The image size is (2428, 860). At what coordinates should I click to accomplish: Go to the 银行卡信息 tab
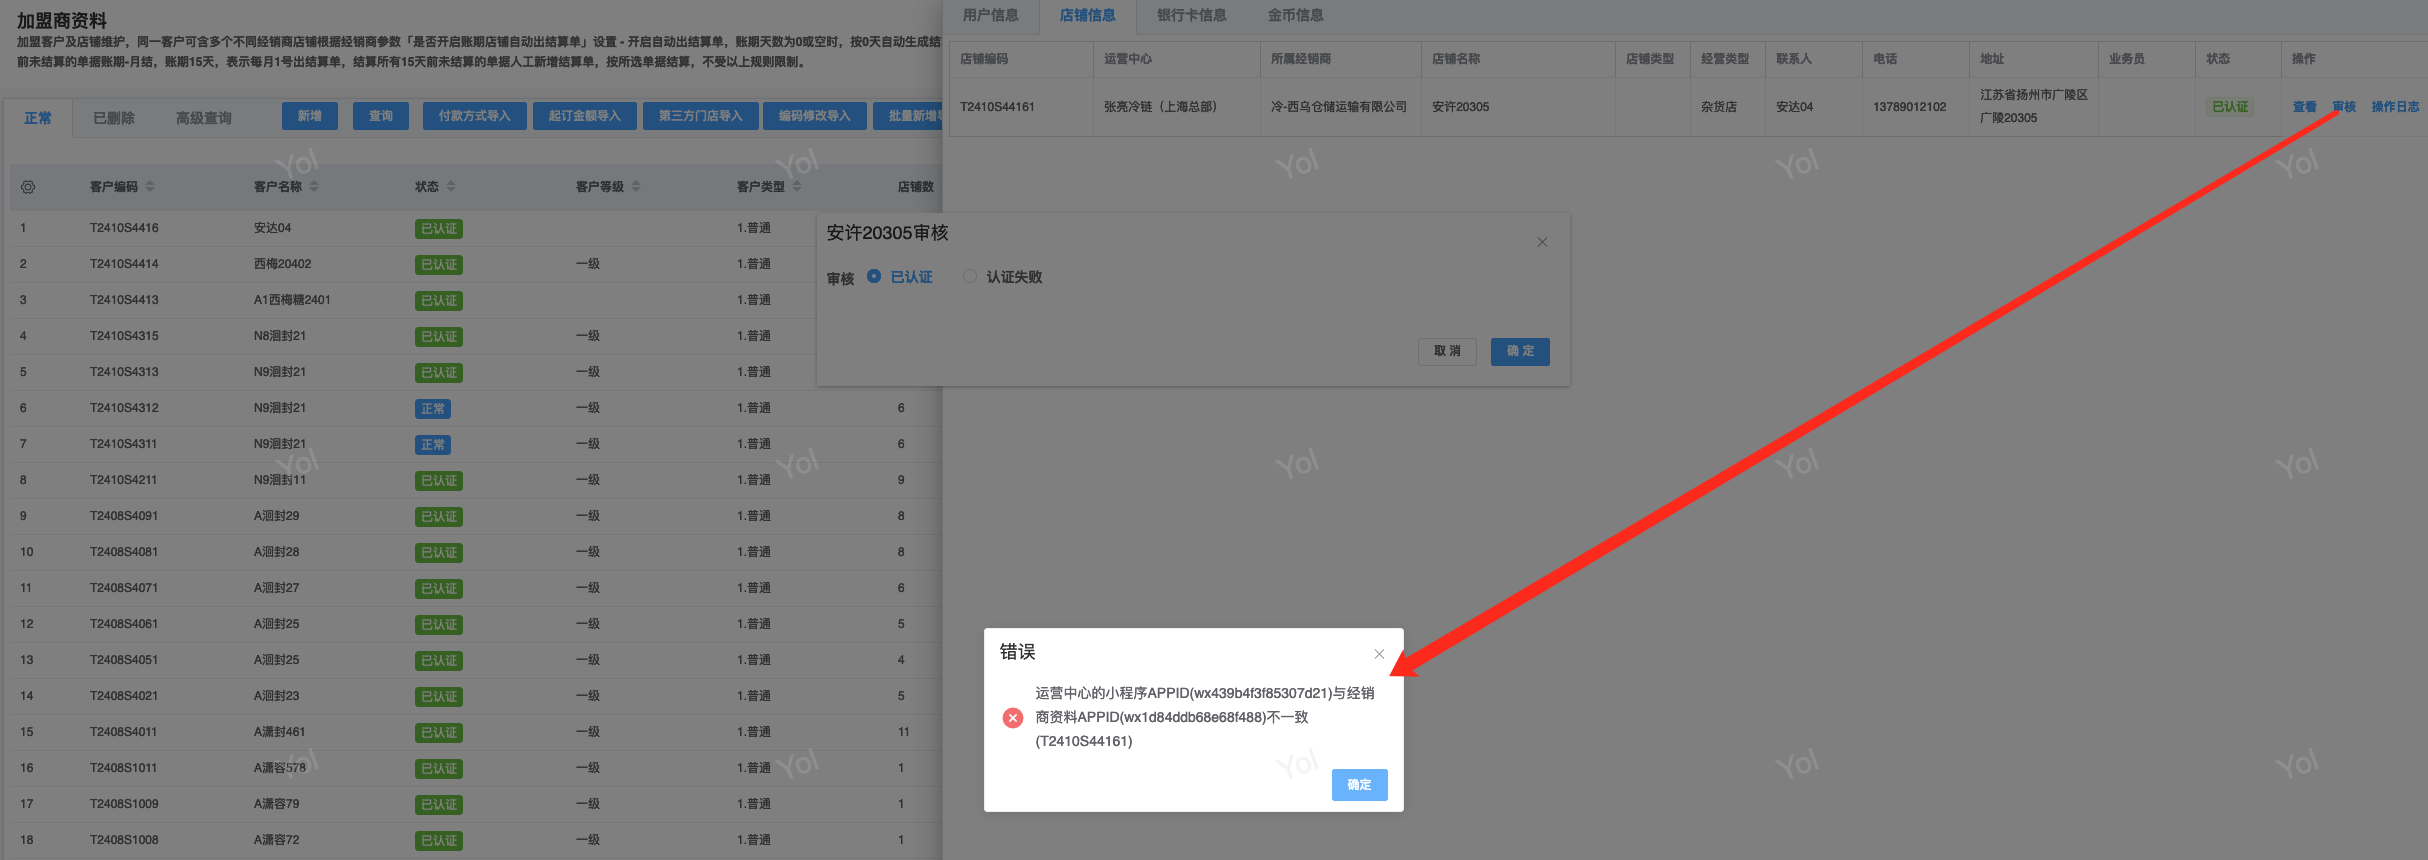1191,15
